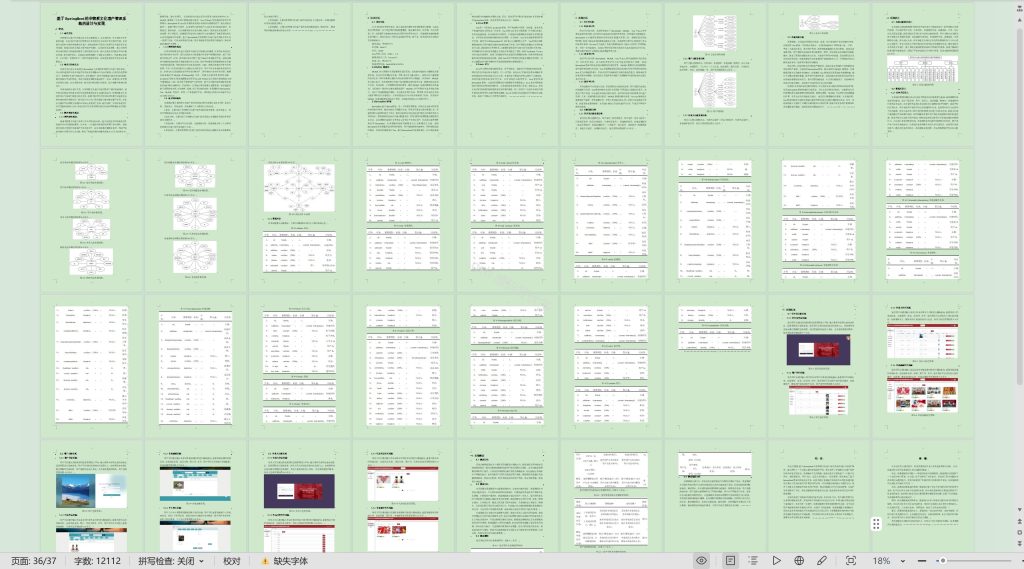Screen dimensions: 1024x569
Task: Click the zoom out minus button
Action: 921,561
